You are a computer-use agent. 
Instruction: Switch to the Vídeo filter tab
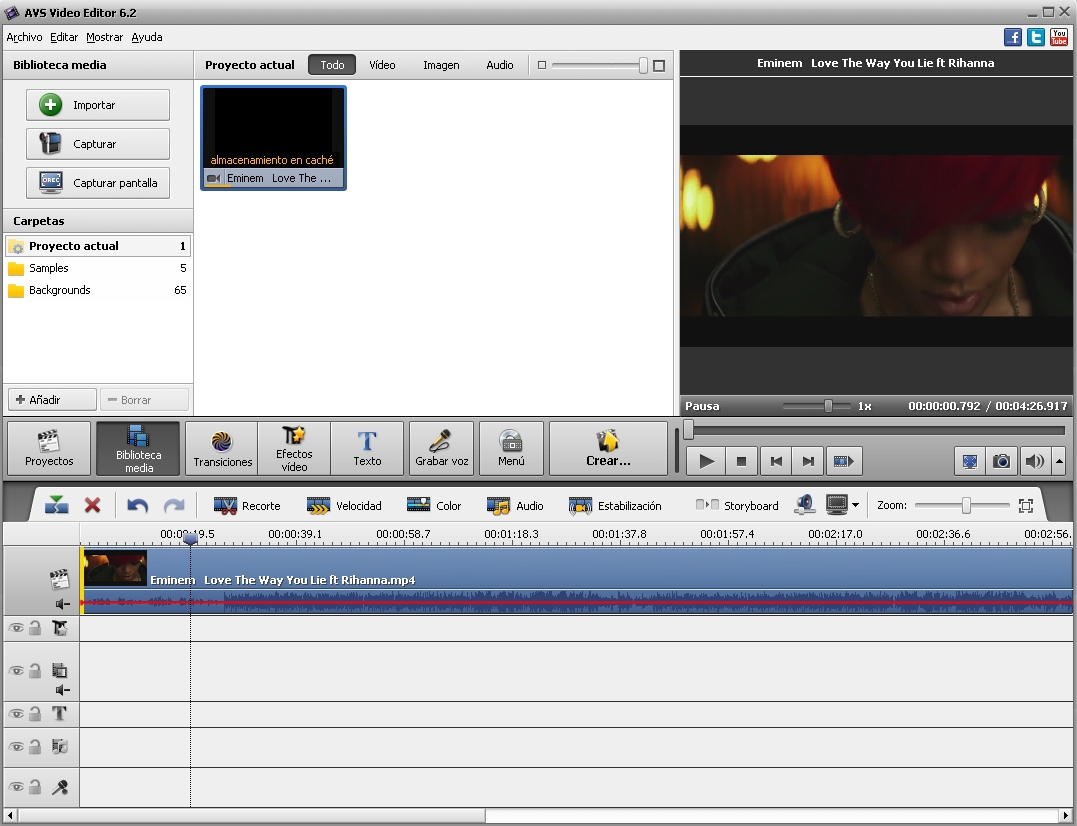point(382,65)
